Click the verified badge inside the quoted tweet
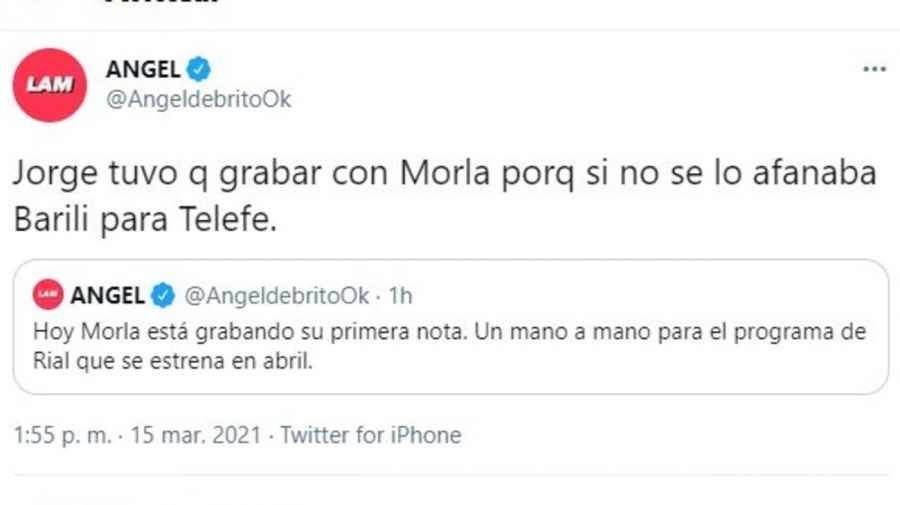The height and width of the screenshot is (505, 900). (x=164, y=295)
